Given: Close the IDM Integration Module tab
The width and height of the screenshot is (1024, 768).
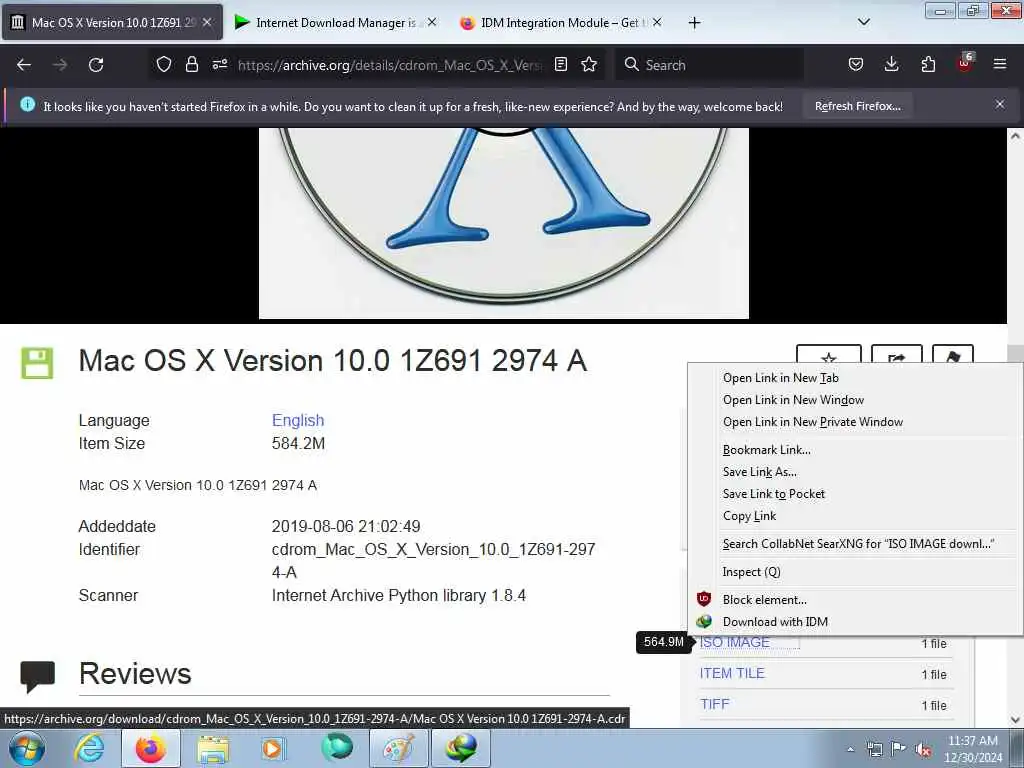Looking at the screenshot, I should [657, 22].
